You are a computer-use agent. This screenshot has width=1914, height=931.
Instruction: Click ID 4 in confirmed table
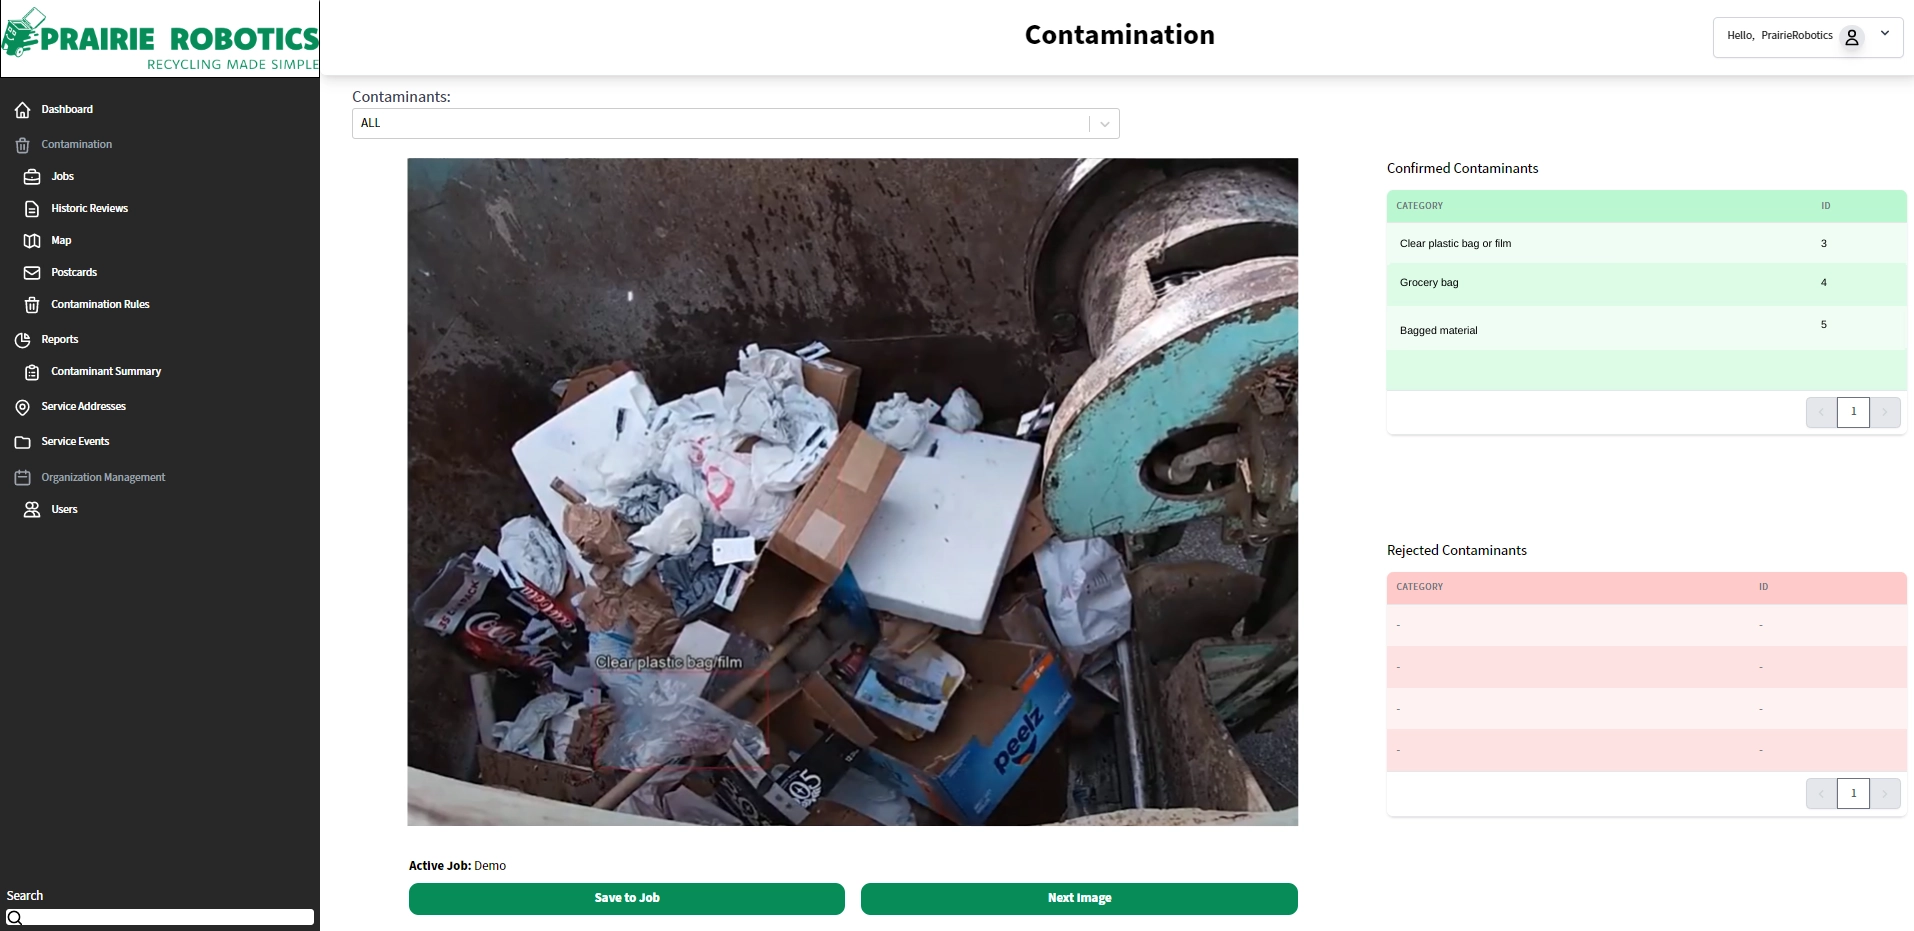coord(1824,282)
